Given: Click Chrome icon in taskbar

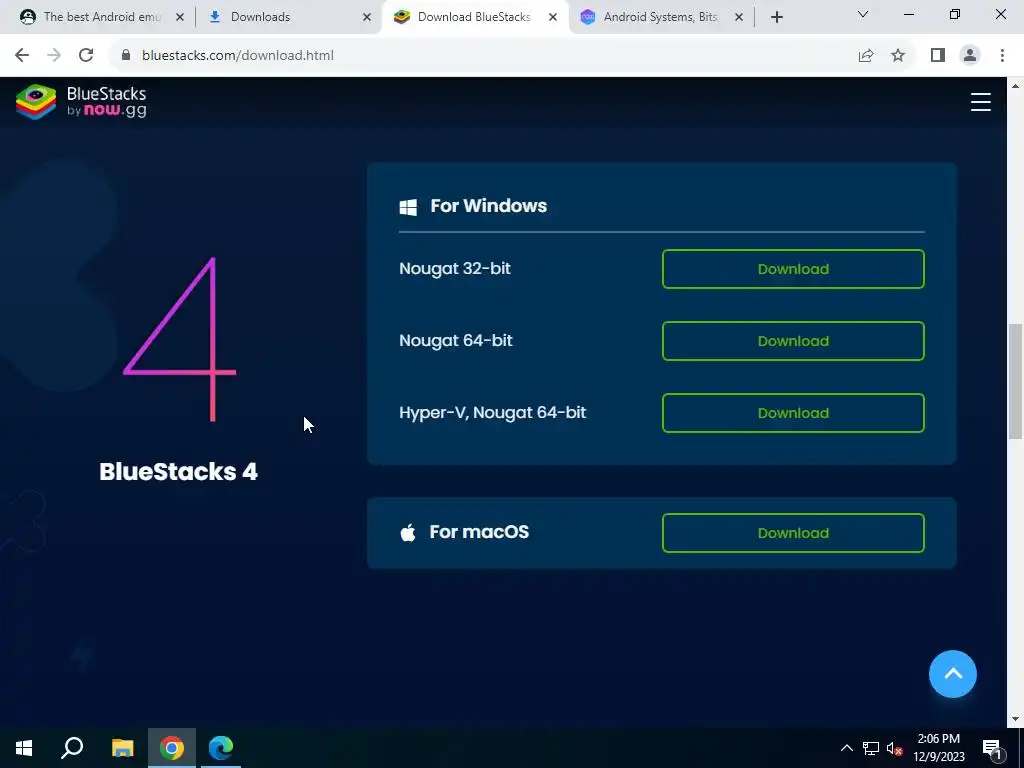Looking at the screenshot, I should 172,748.
